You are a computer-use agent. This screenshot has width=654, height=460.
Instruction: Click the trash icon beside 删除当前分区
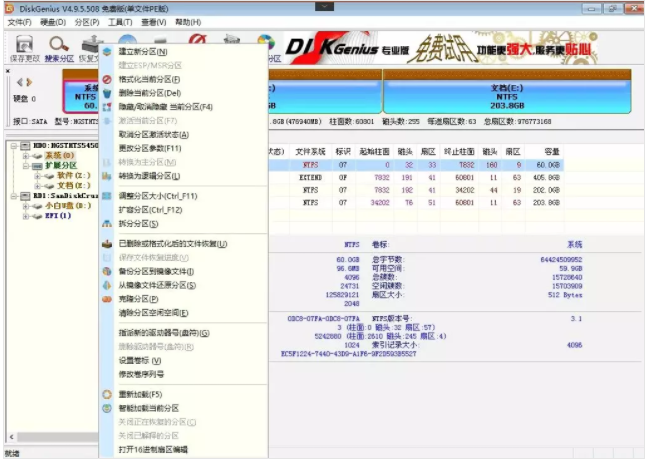pyautogui.click(x=107, y=93)
